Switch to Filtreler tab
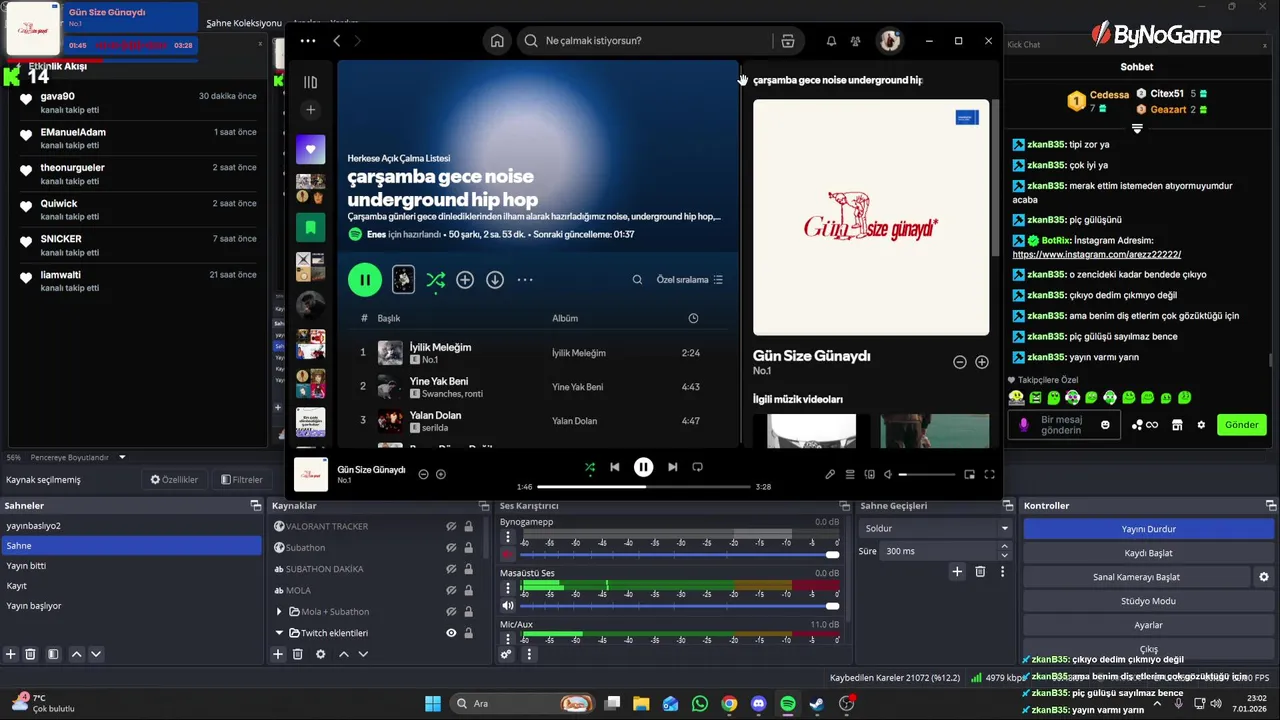 pyautogui.click(x=242, y=480)
